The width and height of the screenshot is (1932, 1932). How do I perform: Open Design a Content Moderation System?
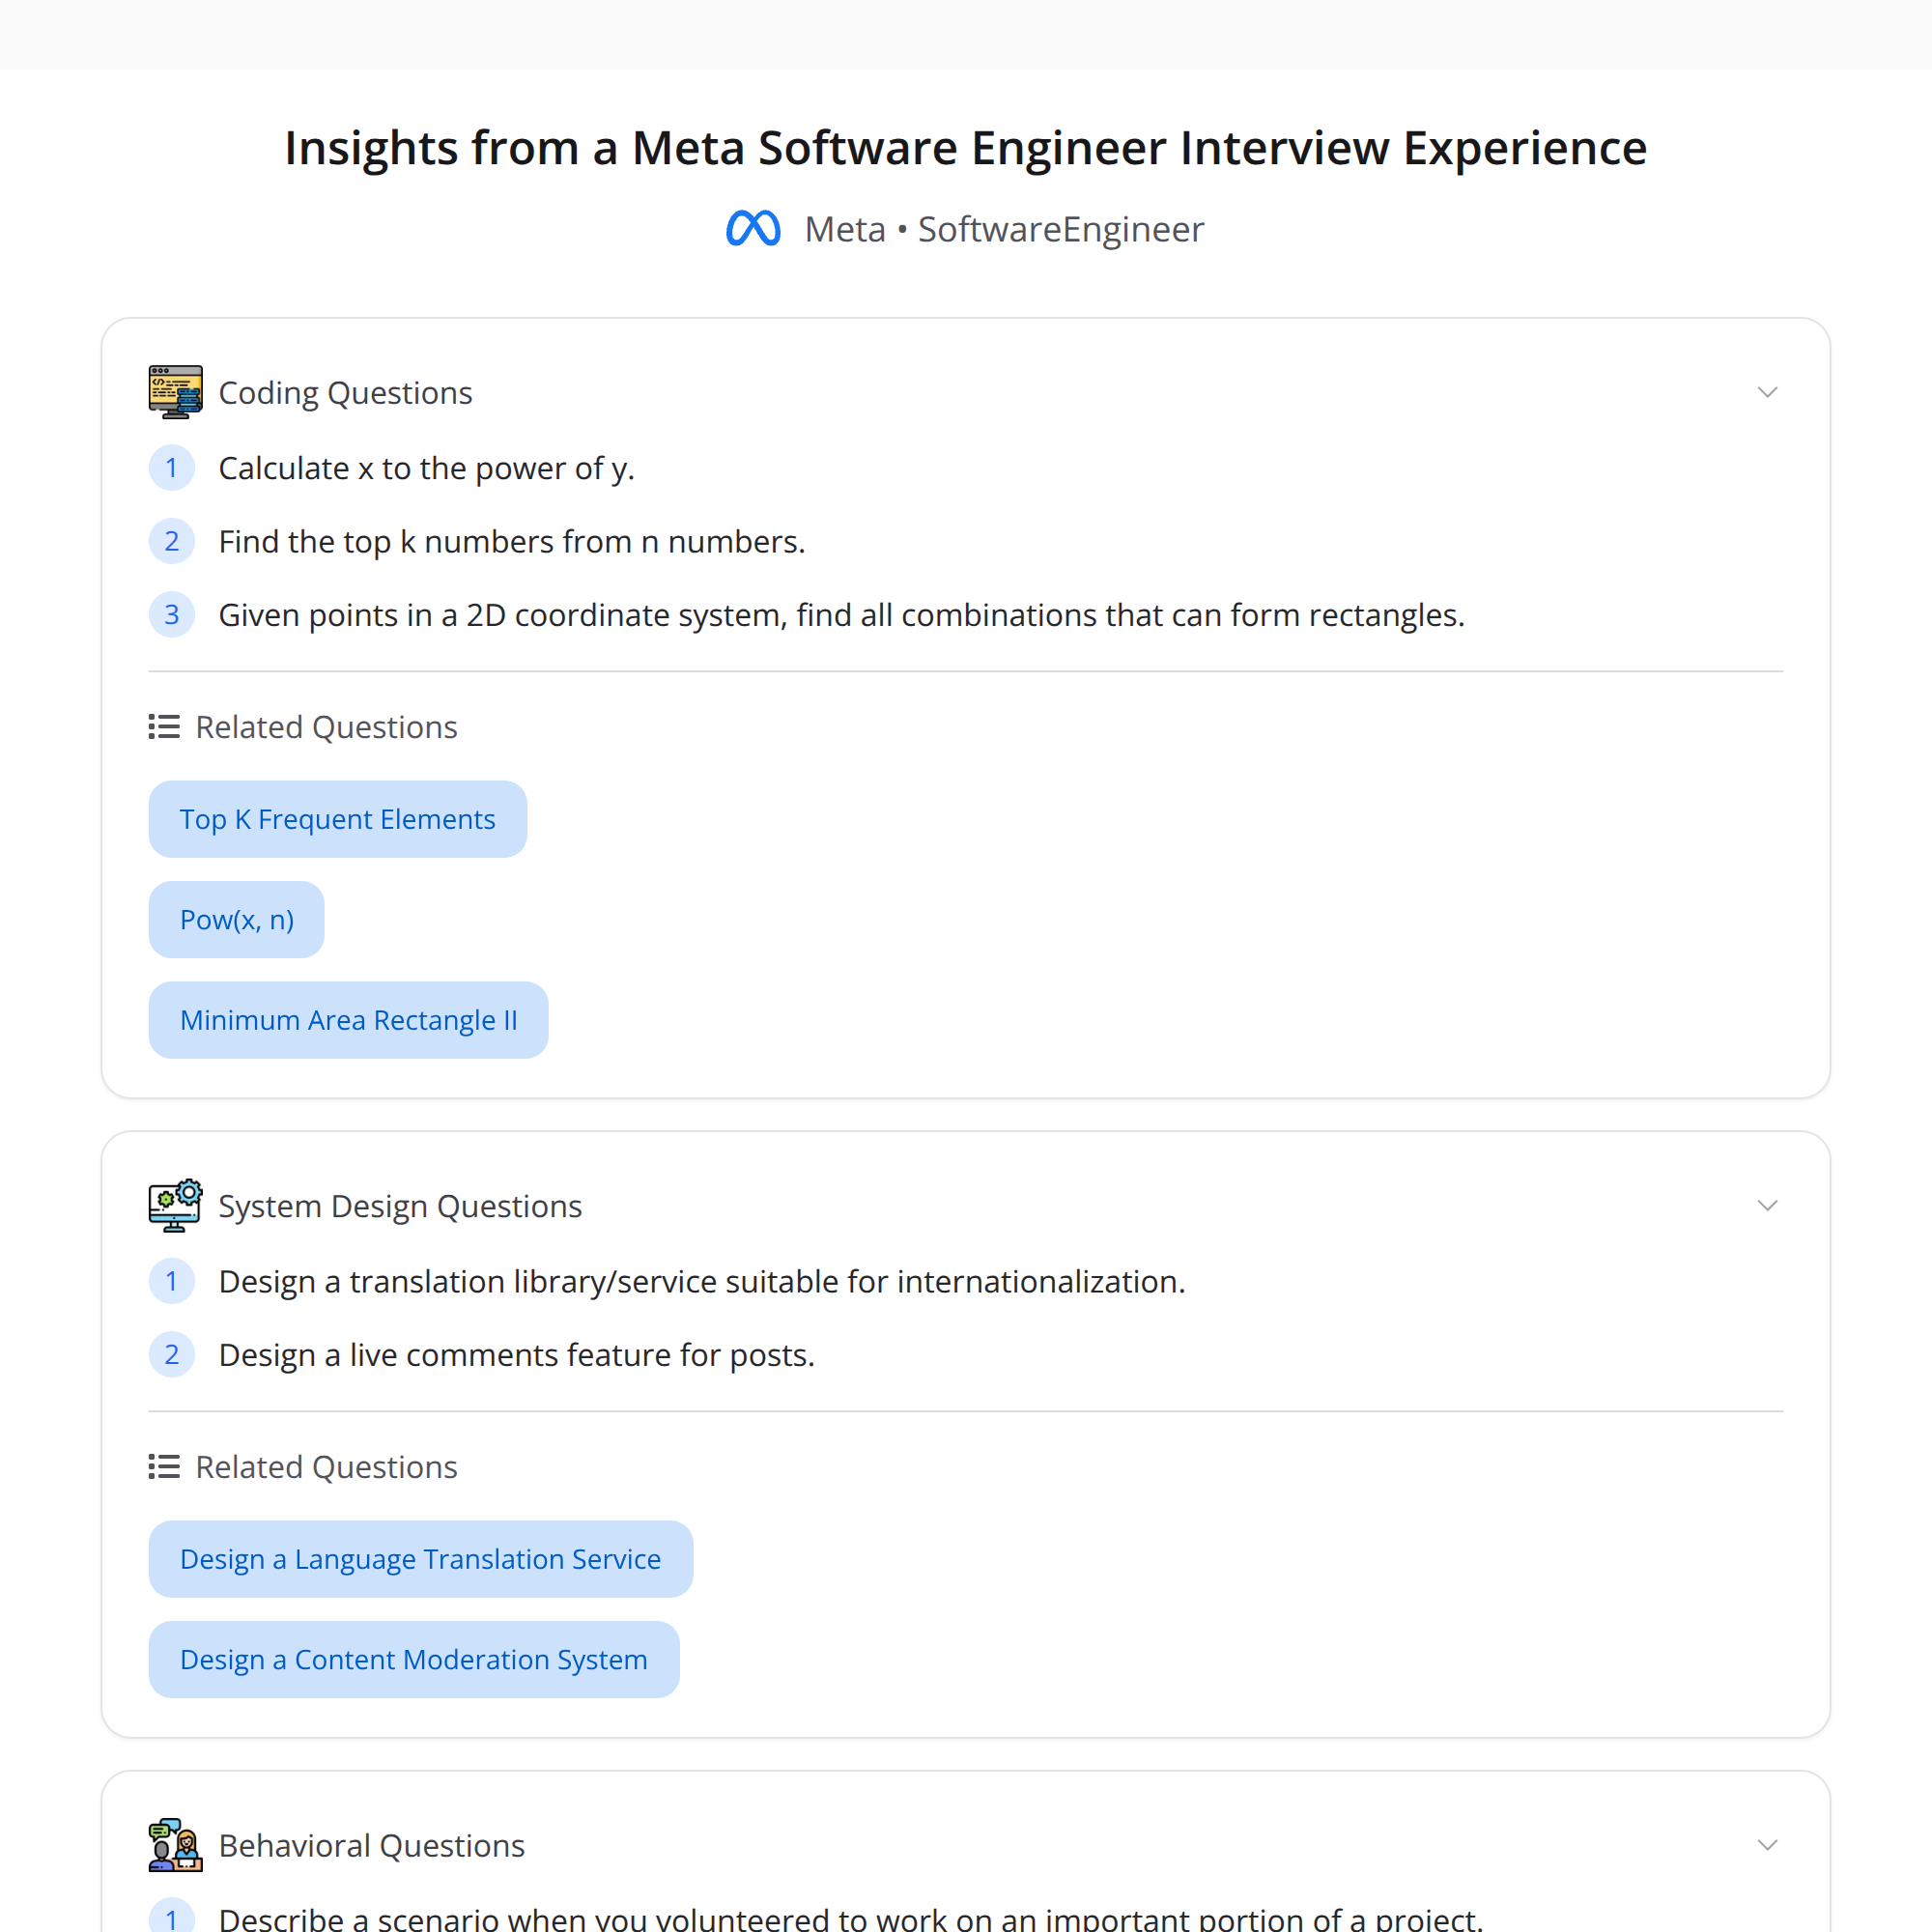414,1659
